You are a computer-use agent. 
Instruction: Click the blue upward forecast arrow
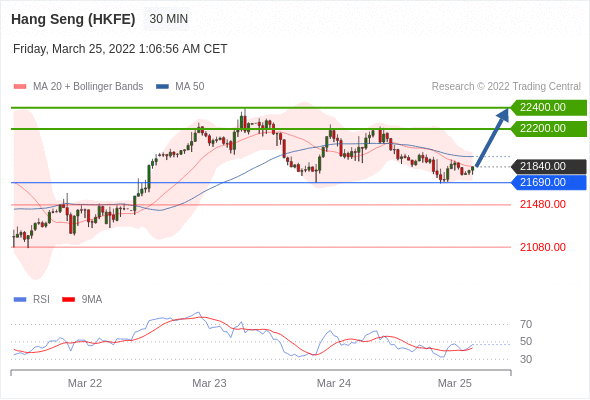pos(492,137)
